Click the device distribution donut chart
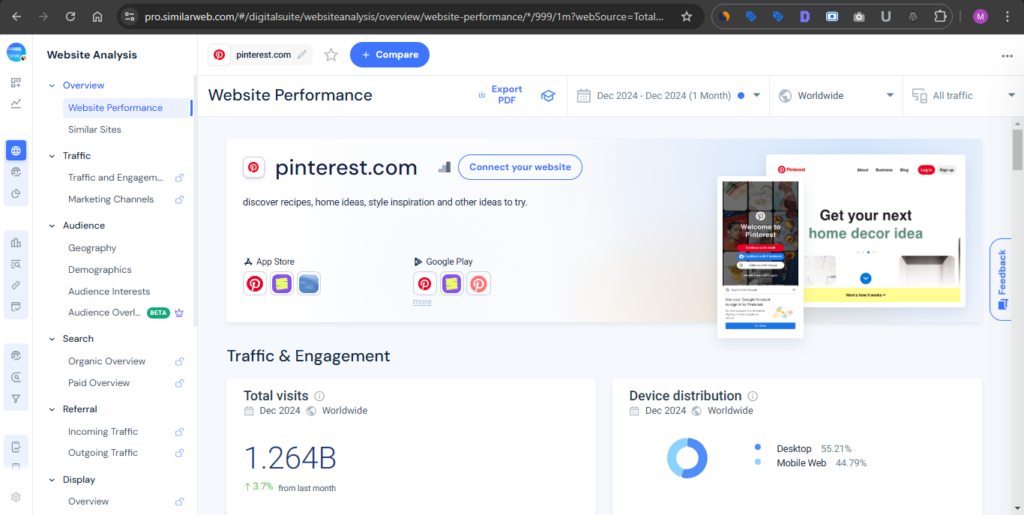This screenshot has width=1024, height=515. 687,458
